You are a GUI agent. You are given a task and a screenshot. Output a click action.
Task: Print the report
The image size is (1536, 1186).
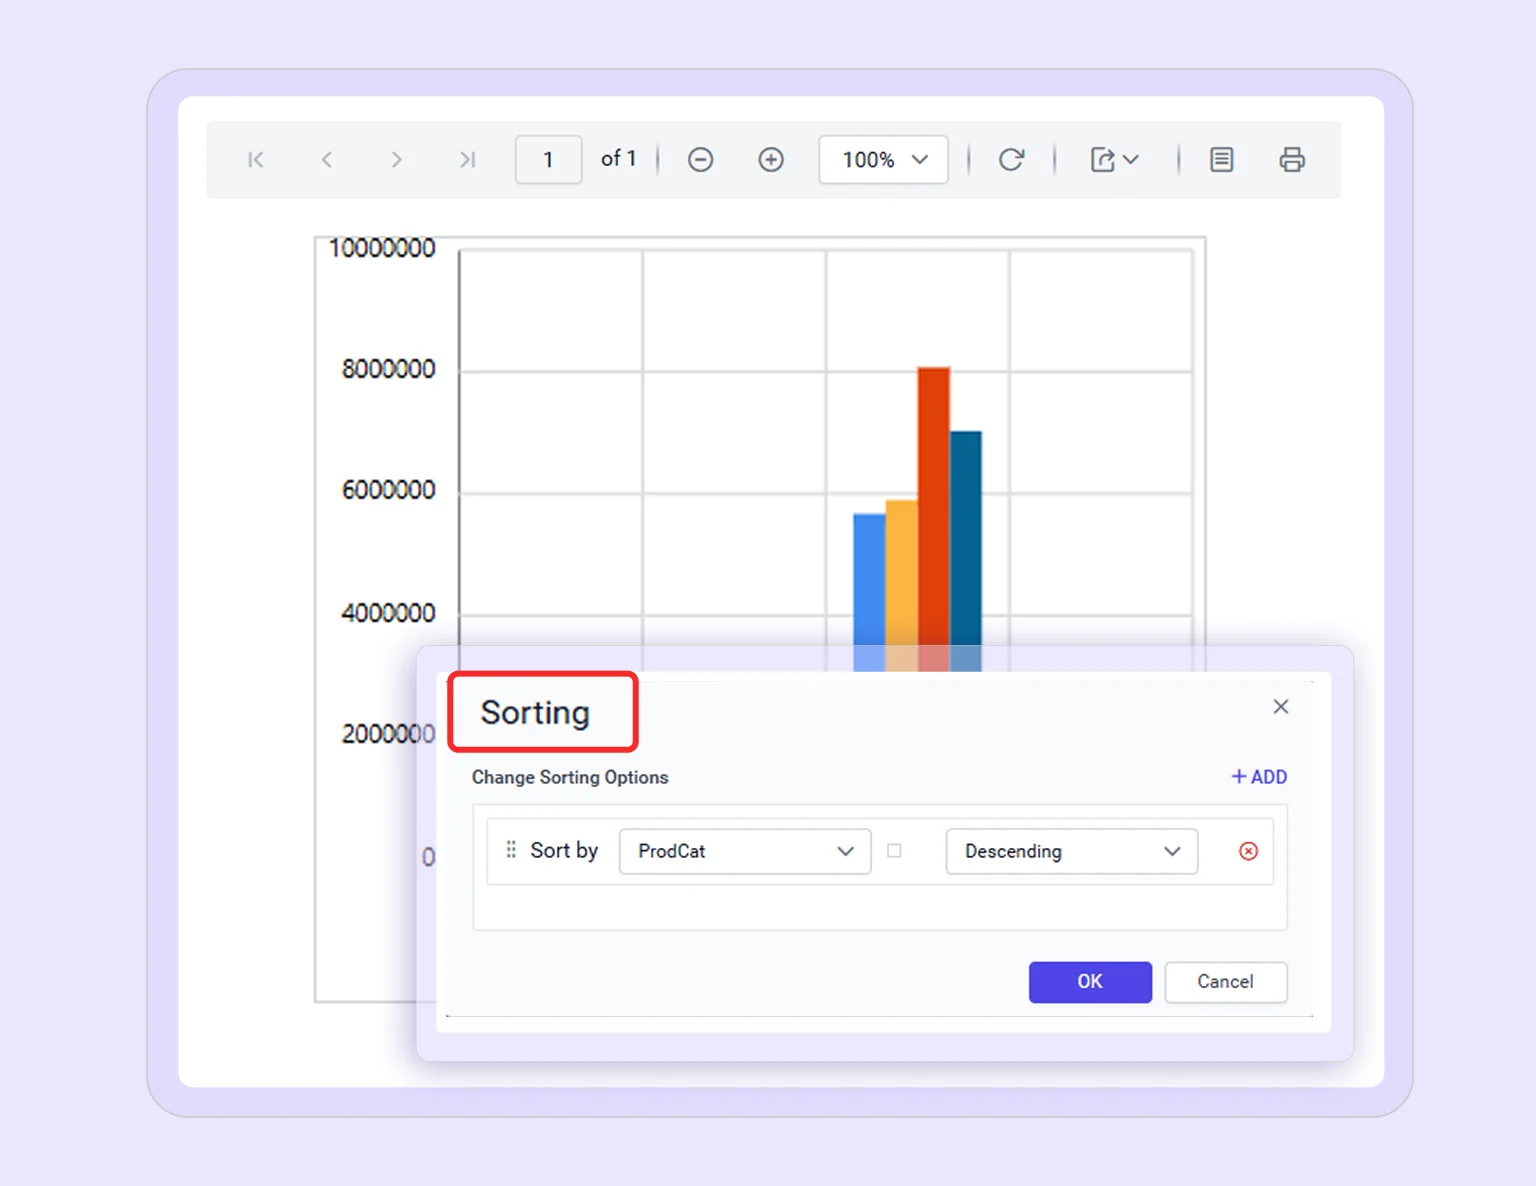(1291, 159)
